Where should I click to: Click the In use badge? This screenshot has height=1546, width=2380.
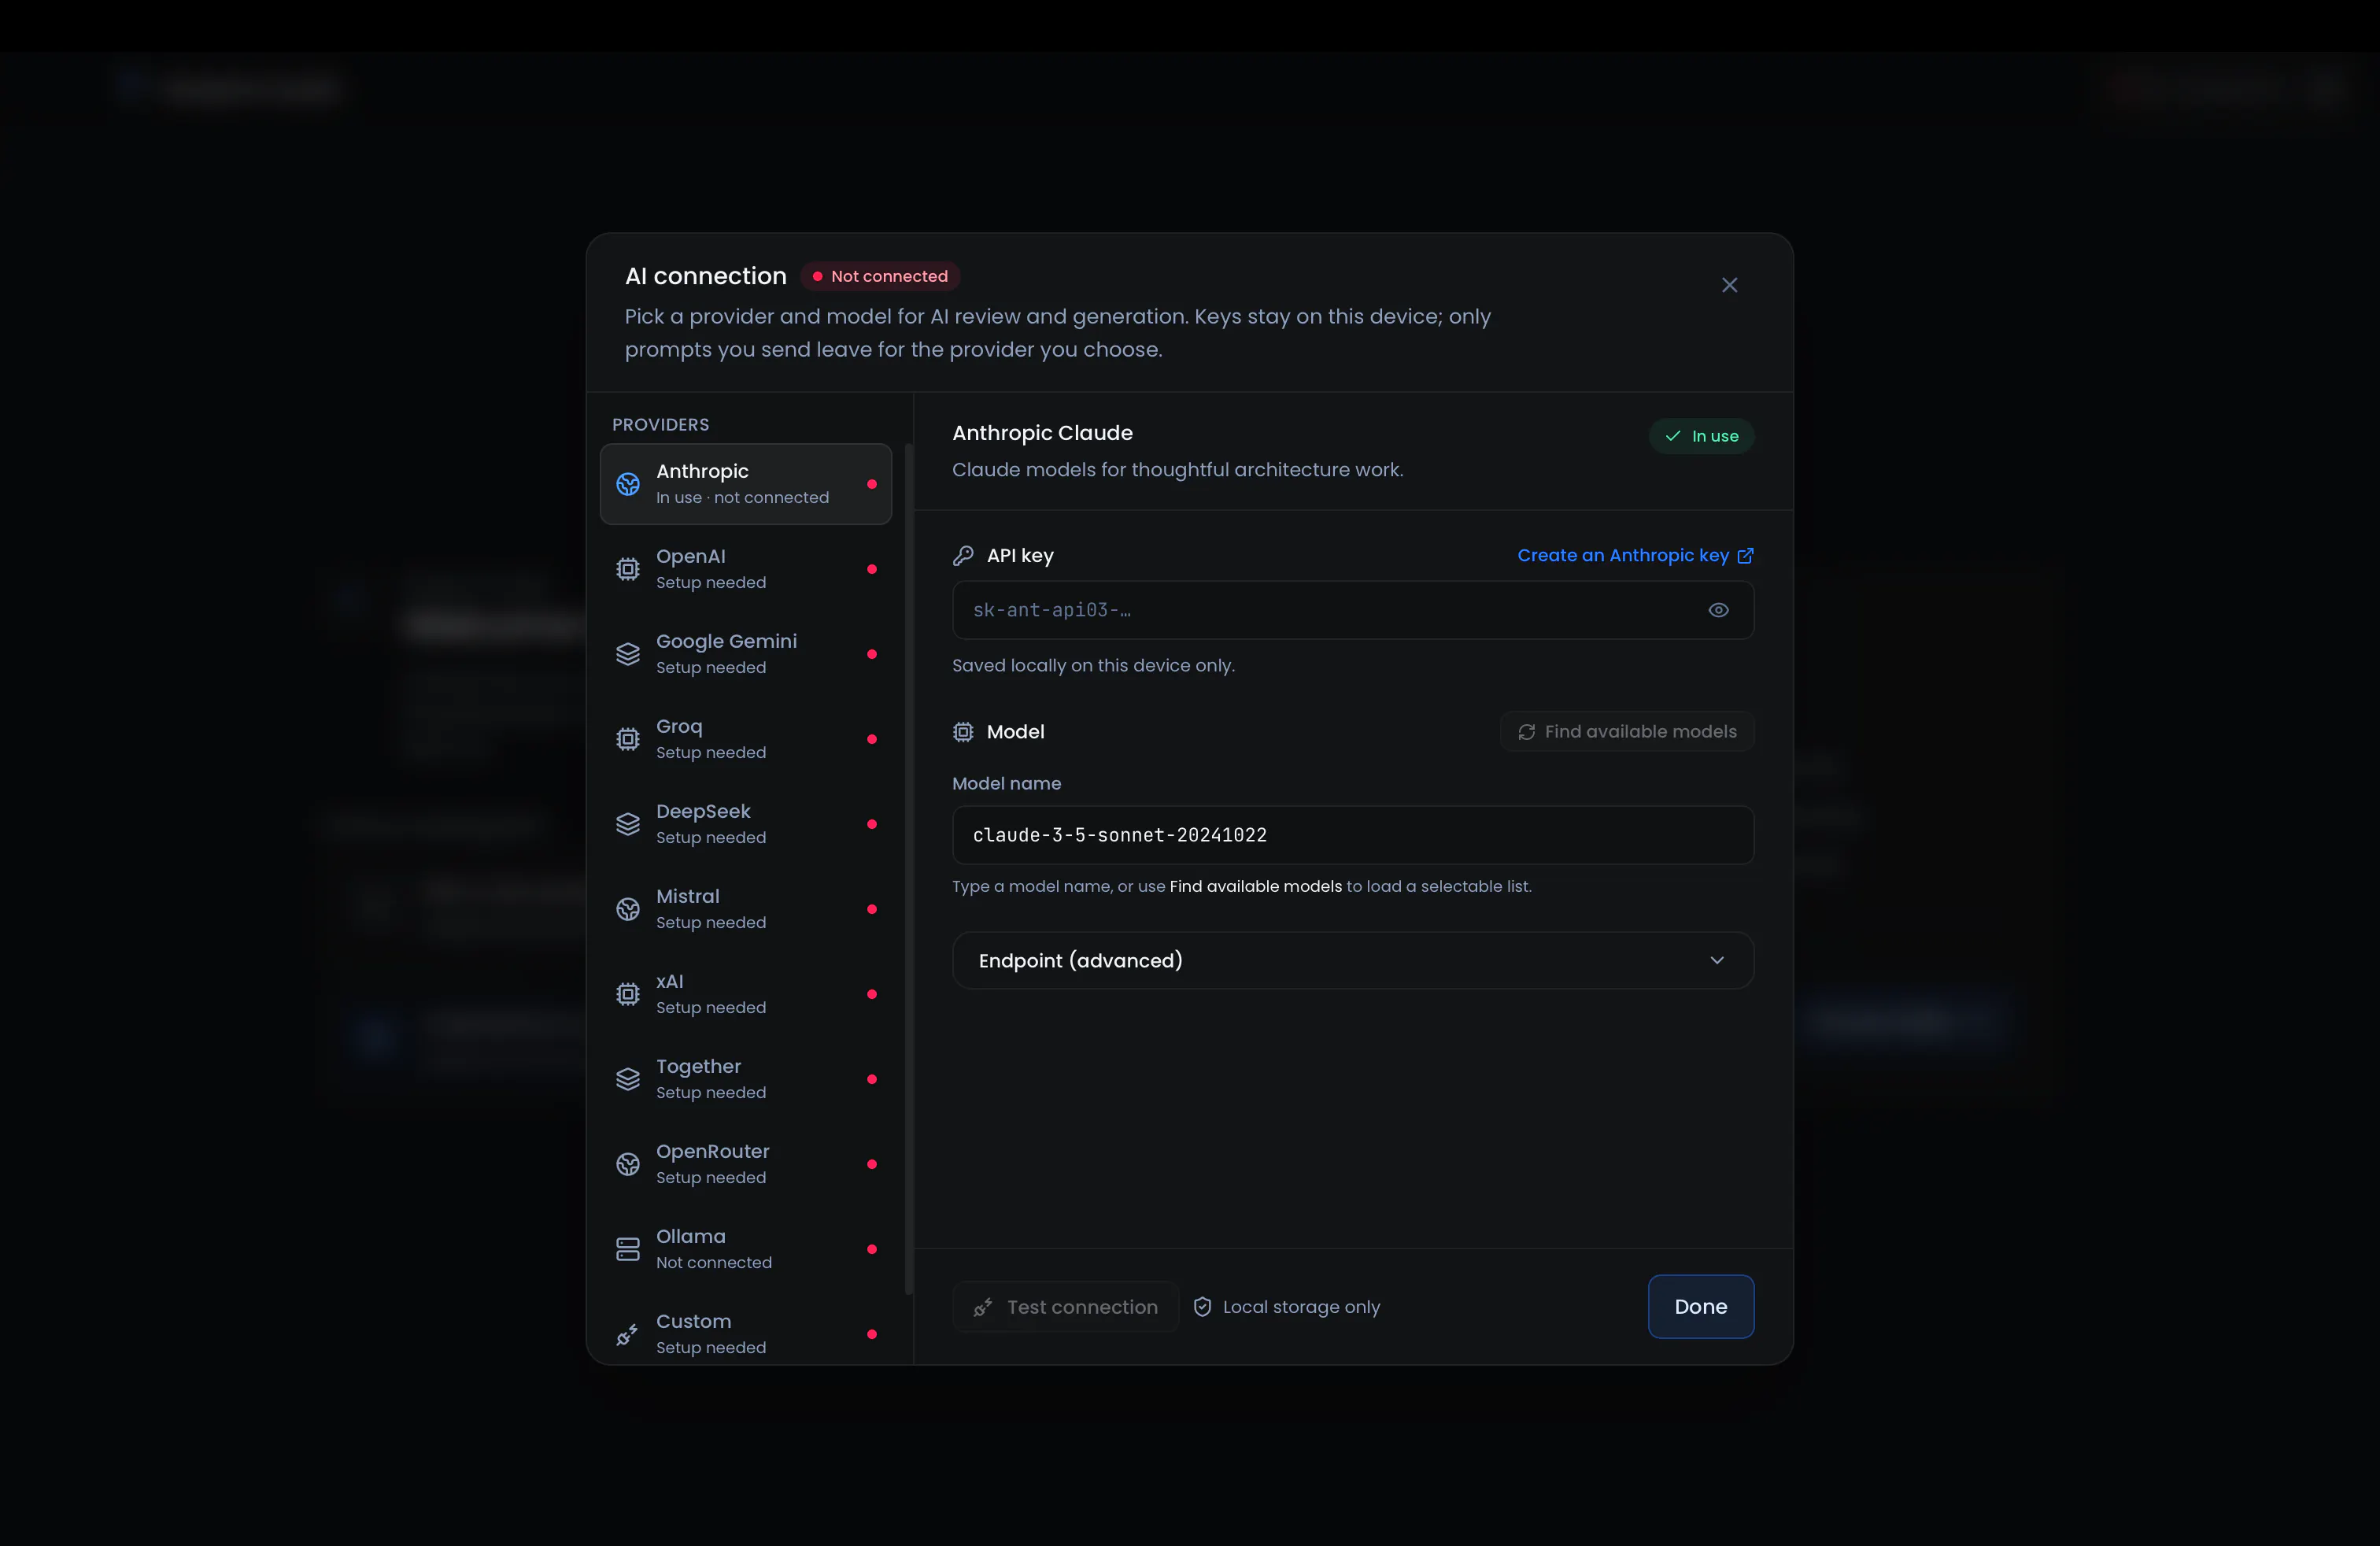[x=1701, y=436]
